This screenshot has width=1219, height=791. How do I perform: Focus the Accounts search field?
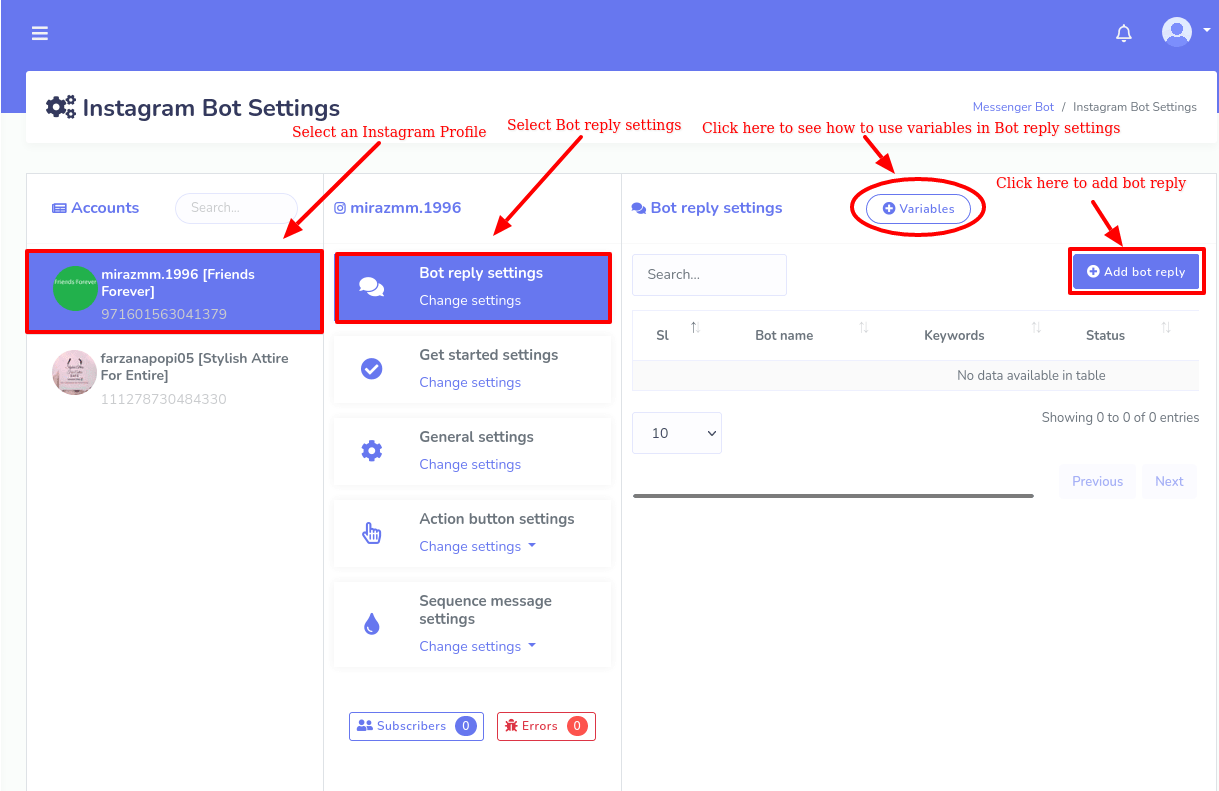(x=237, y=208)
